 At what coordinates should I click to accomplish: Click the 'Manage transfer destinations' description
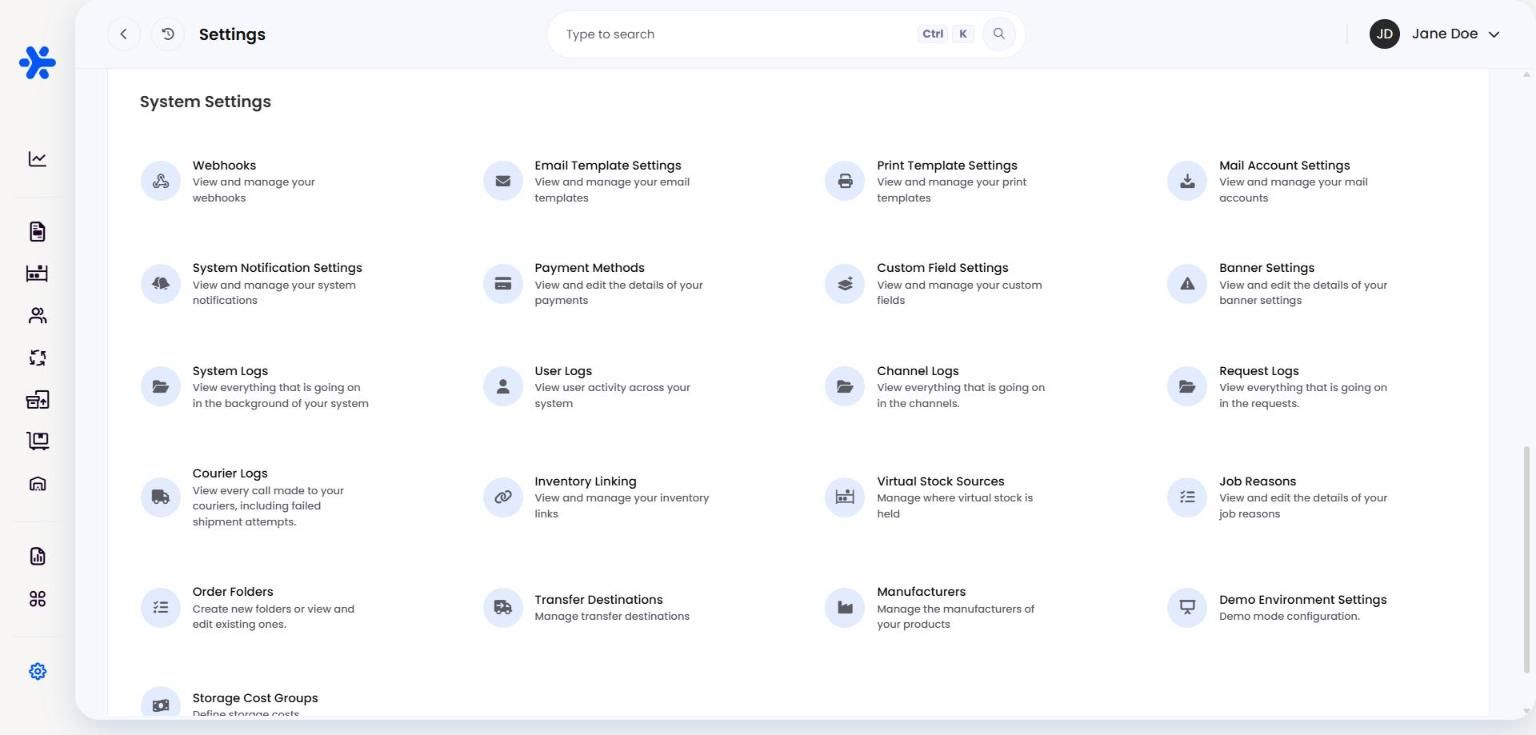coord(612,616)
